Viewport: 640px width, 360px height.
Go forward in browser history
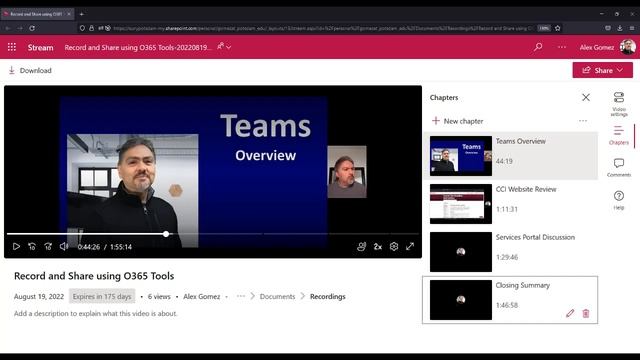[20, 28]
